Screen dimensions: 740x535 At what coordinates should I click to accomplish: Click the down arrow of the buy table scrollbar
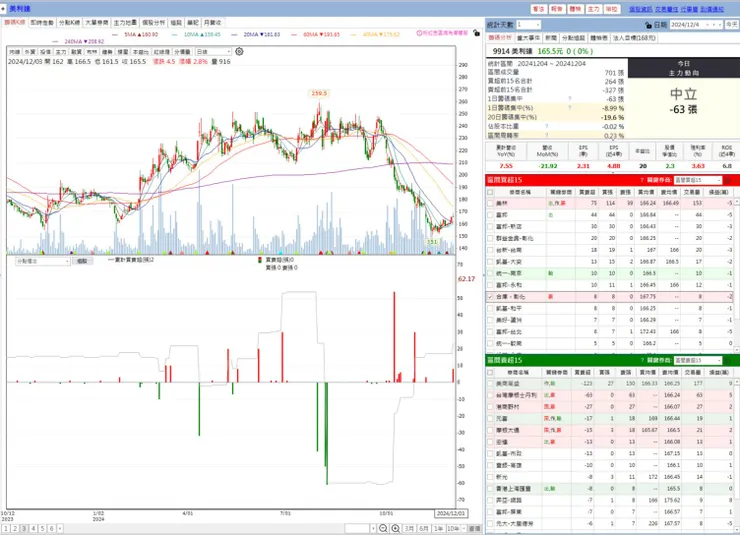(x=737, y=350)
